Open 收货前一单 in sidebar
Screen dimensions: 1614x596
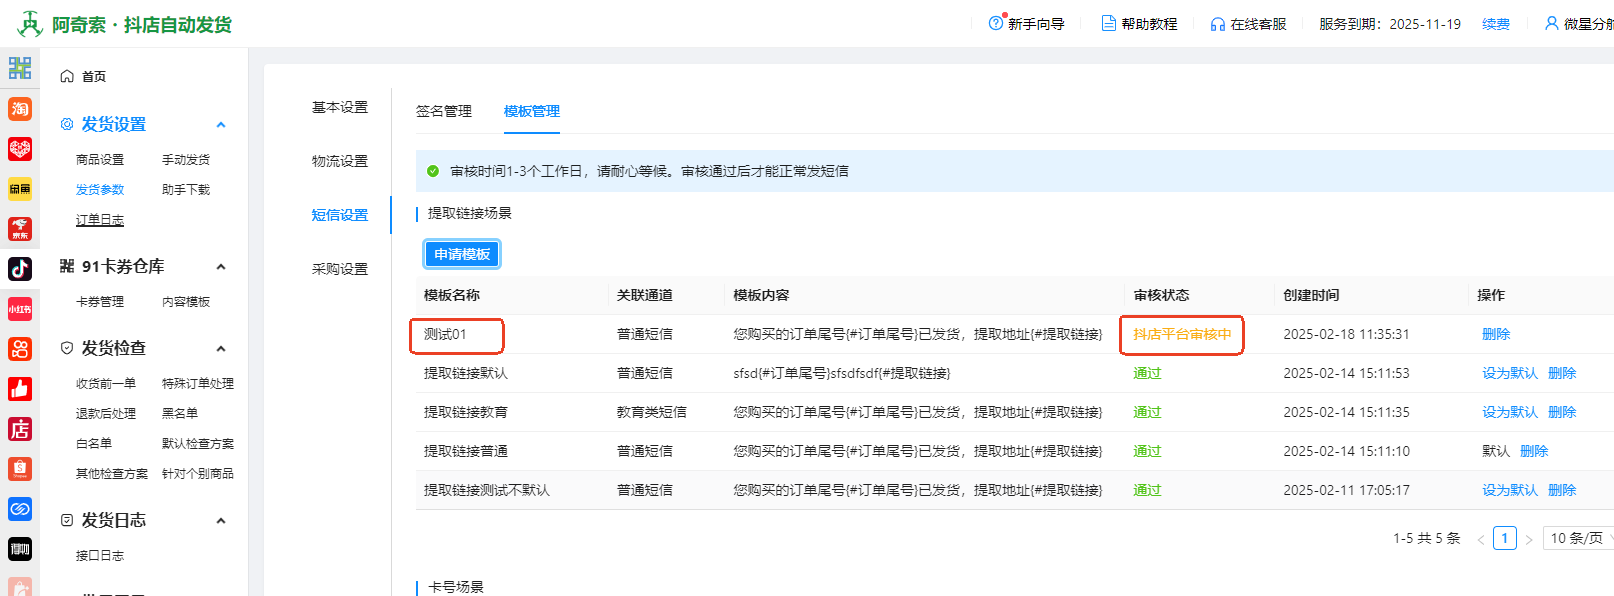106,384
